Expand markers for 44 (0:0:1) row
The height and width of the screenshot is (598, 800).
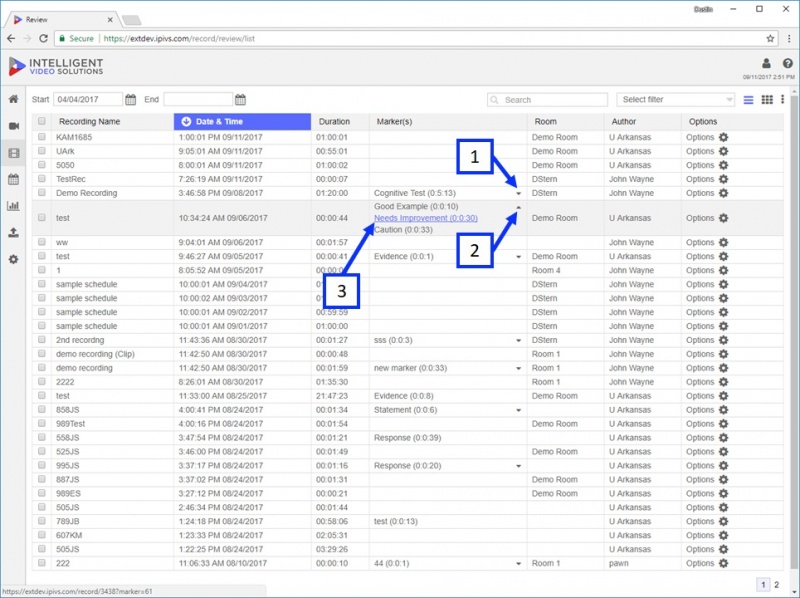coord(518,564)
